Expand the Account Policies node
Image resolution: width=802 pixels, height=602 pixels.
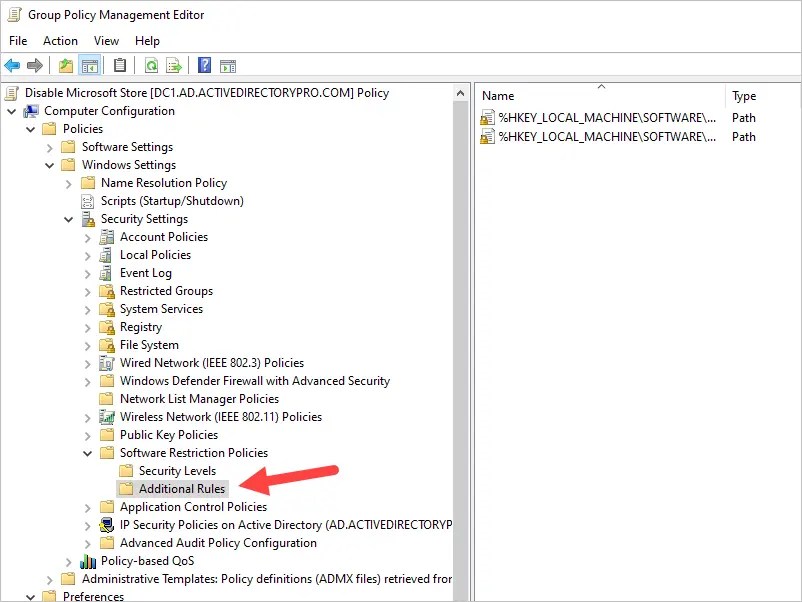(87, 237)
